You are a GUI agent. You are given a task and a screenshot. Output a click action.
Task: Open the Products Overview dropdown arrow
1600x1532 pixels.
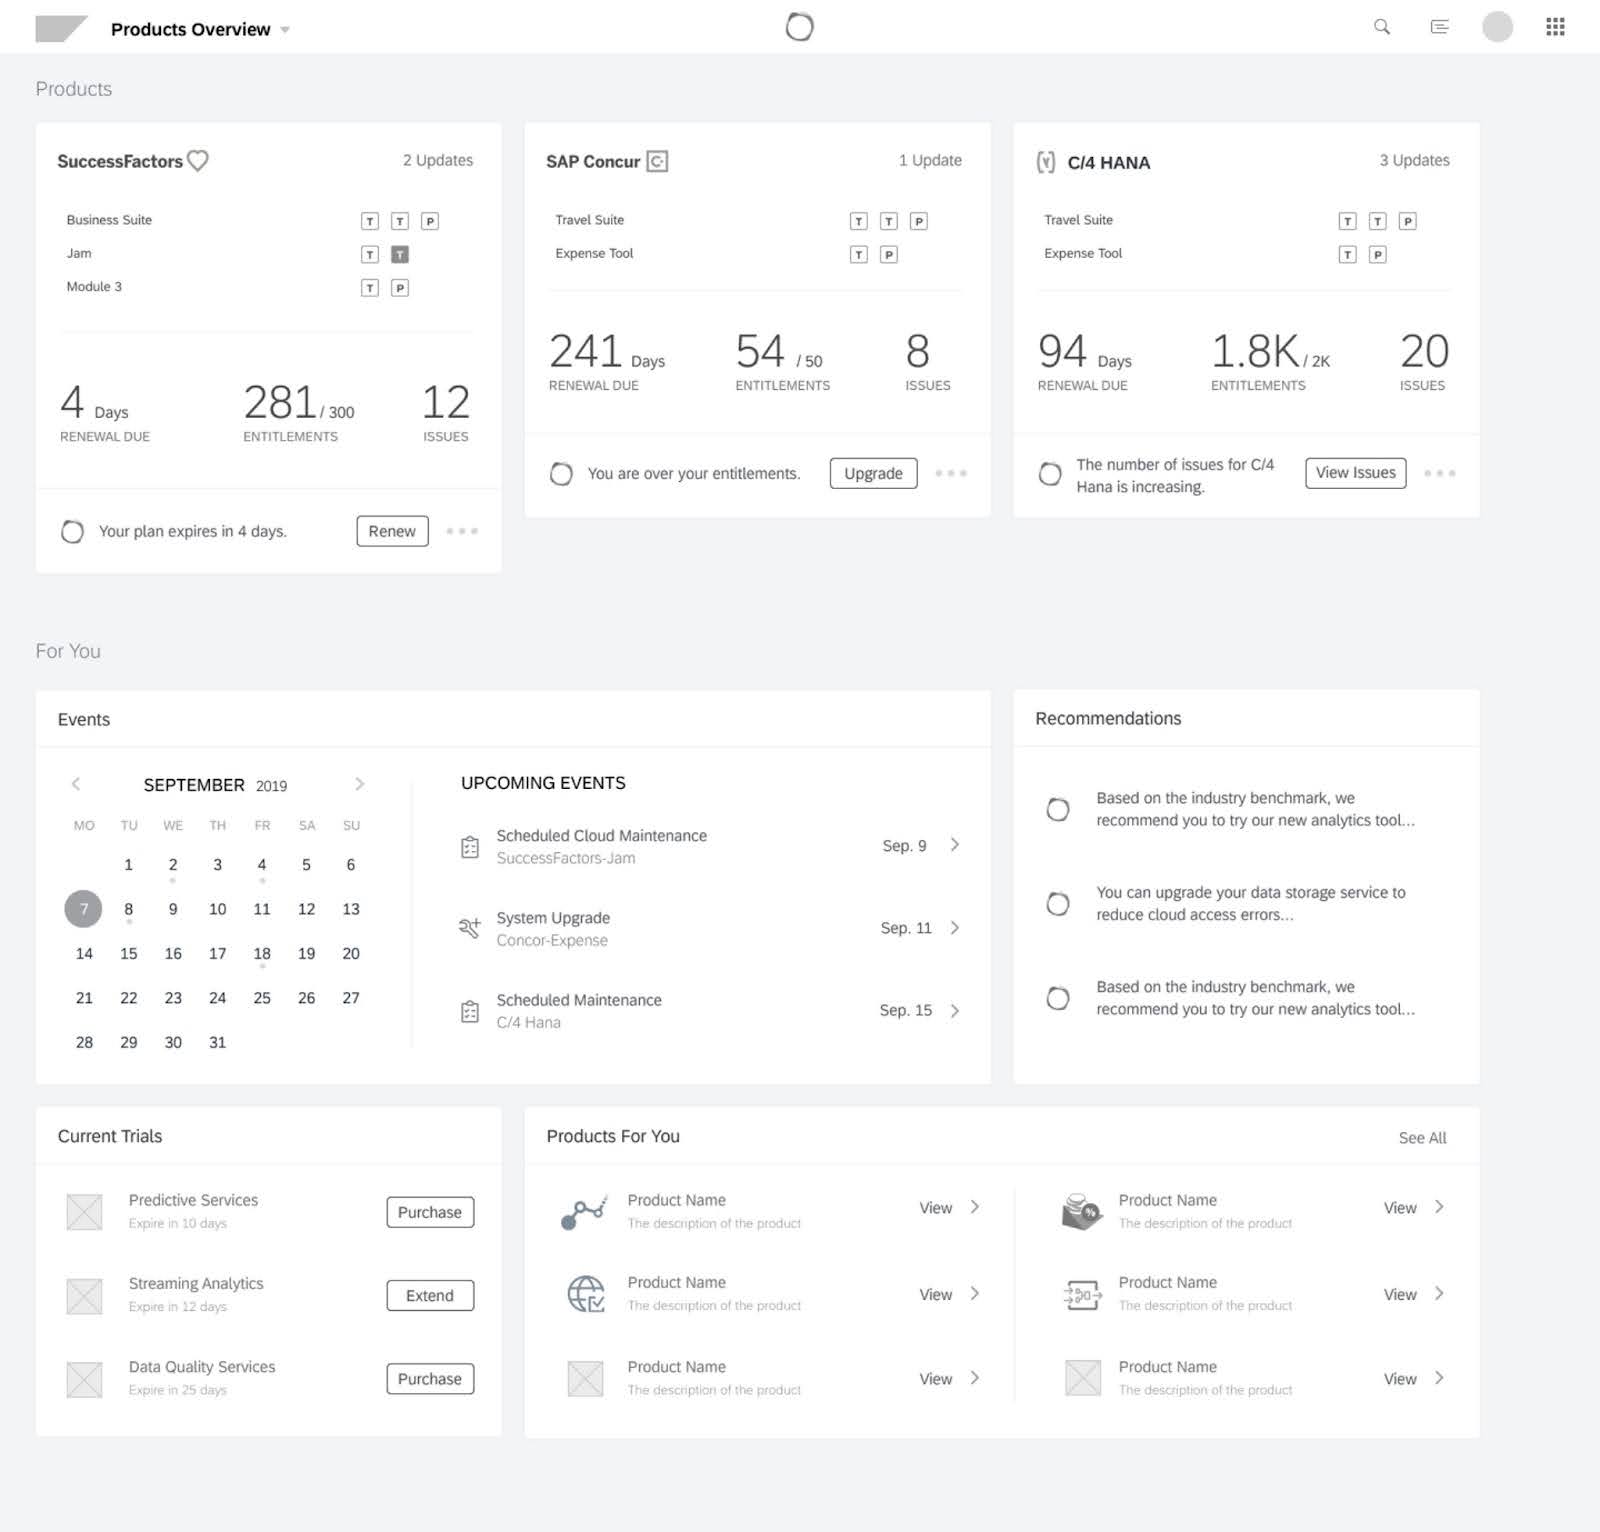click(x=285, y=30)
